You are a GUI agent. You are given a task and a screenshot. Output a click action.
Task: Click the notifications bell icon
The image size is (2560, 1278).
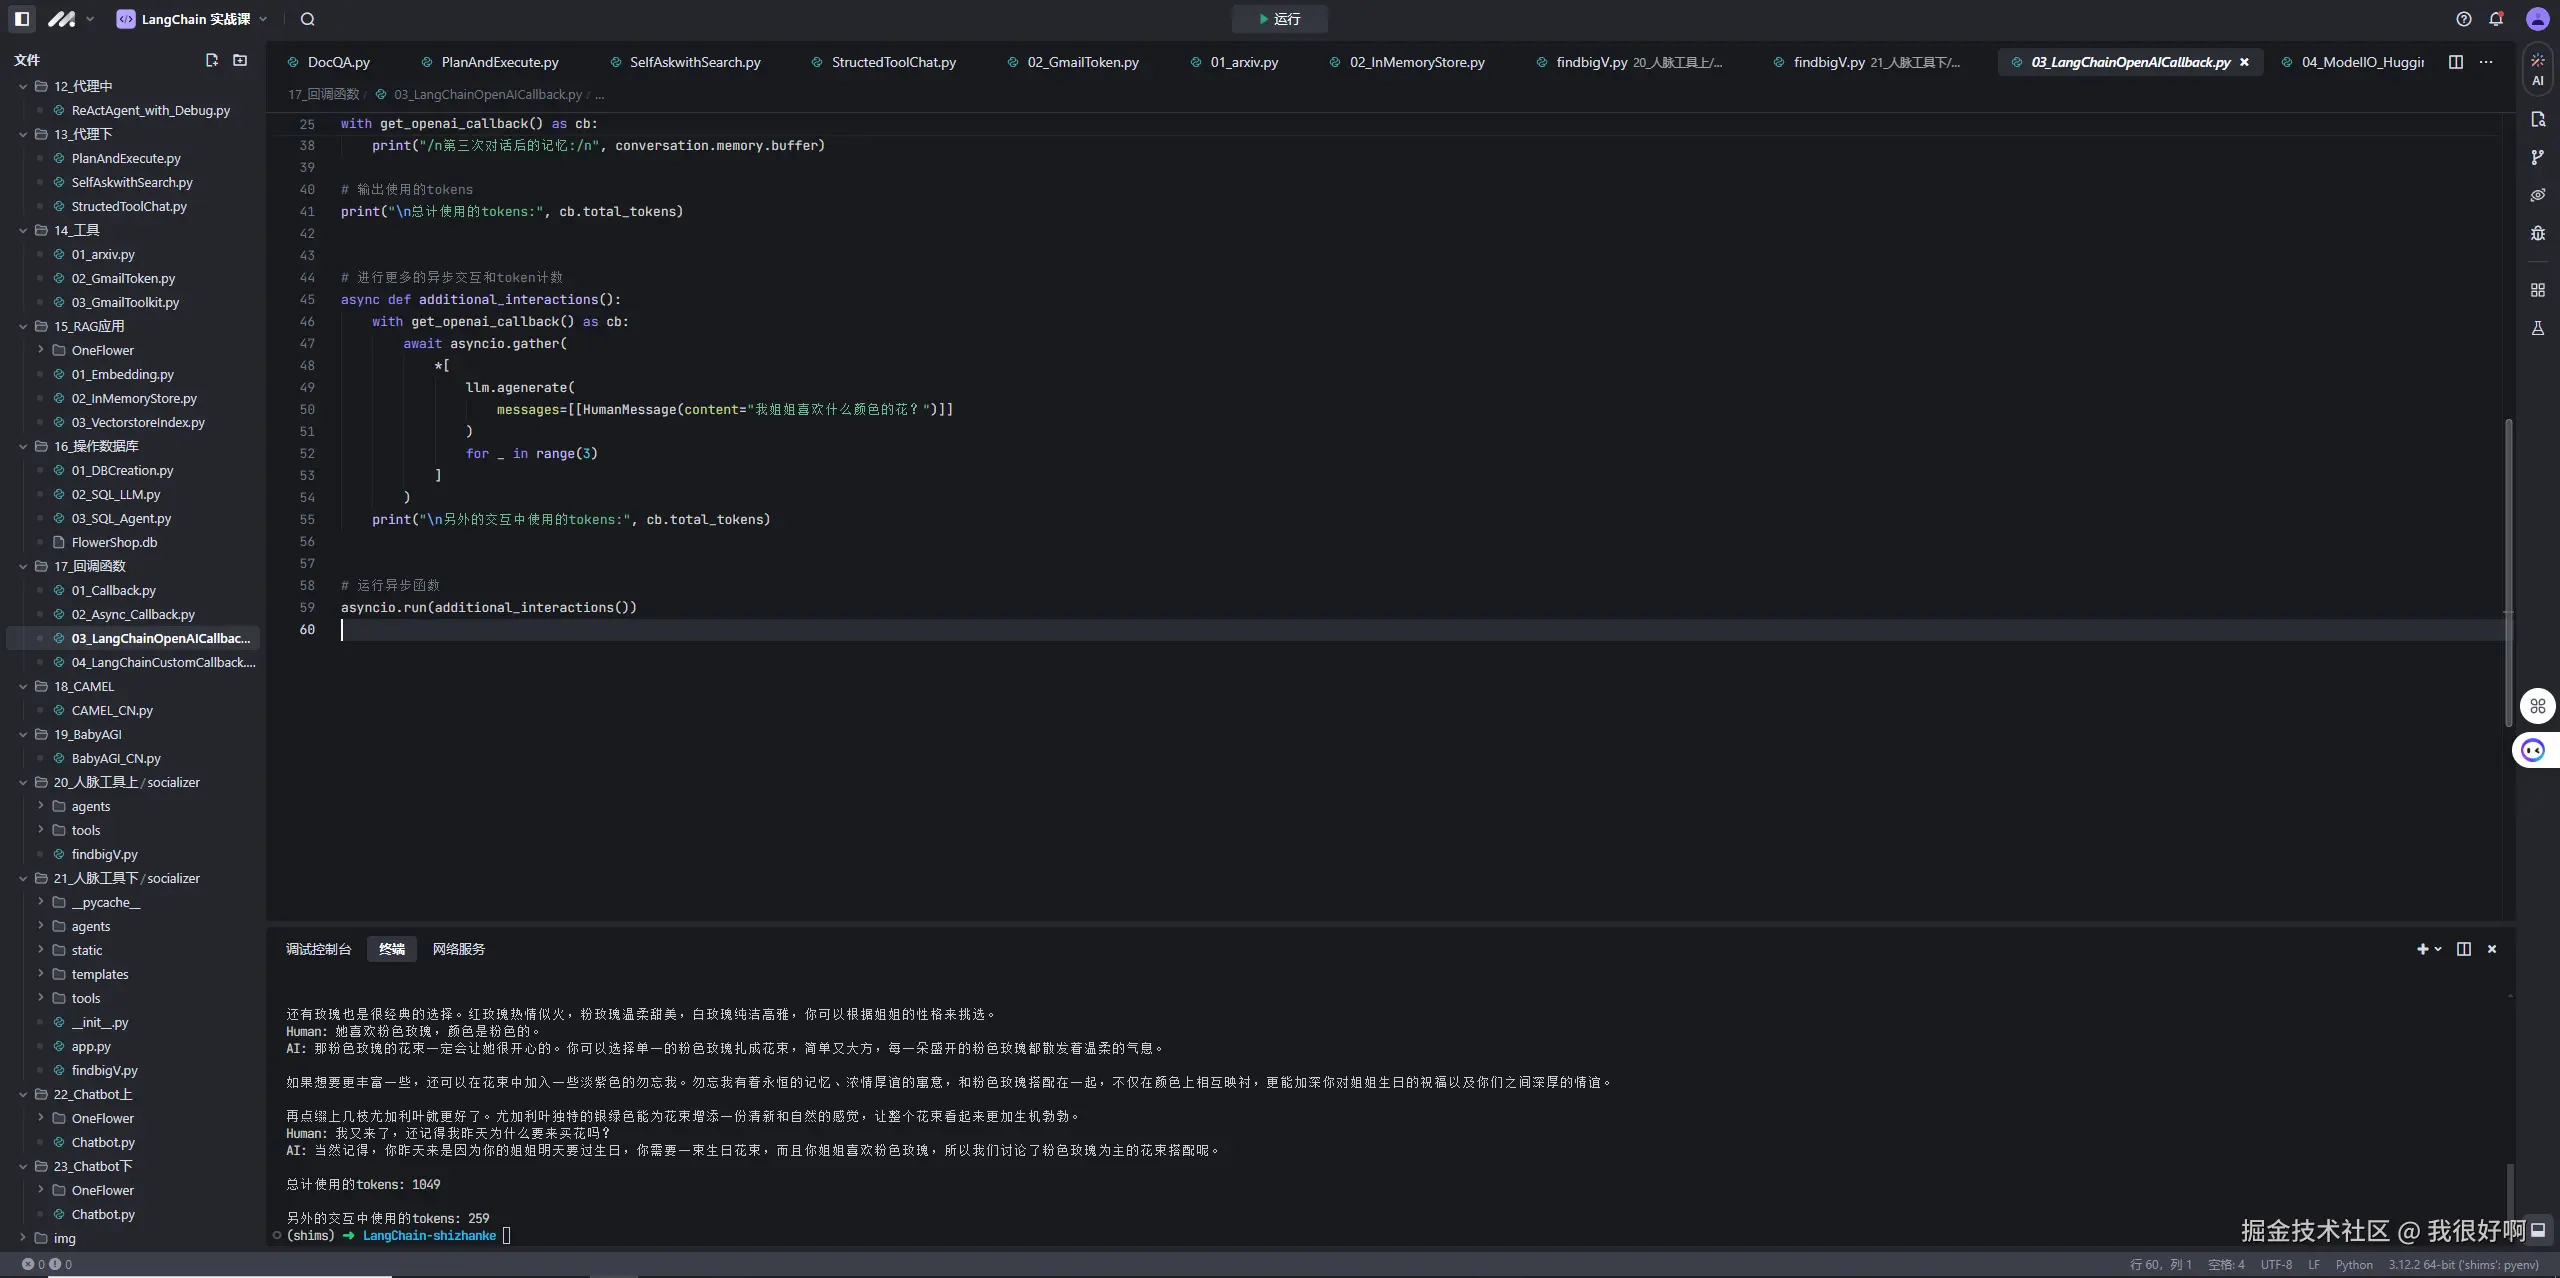pos(2496,19)
